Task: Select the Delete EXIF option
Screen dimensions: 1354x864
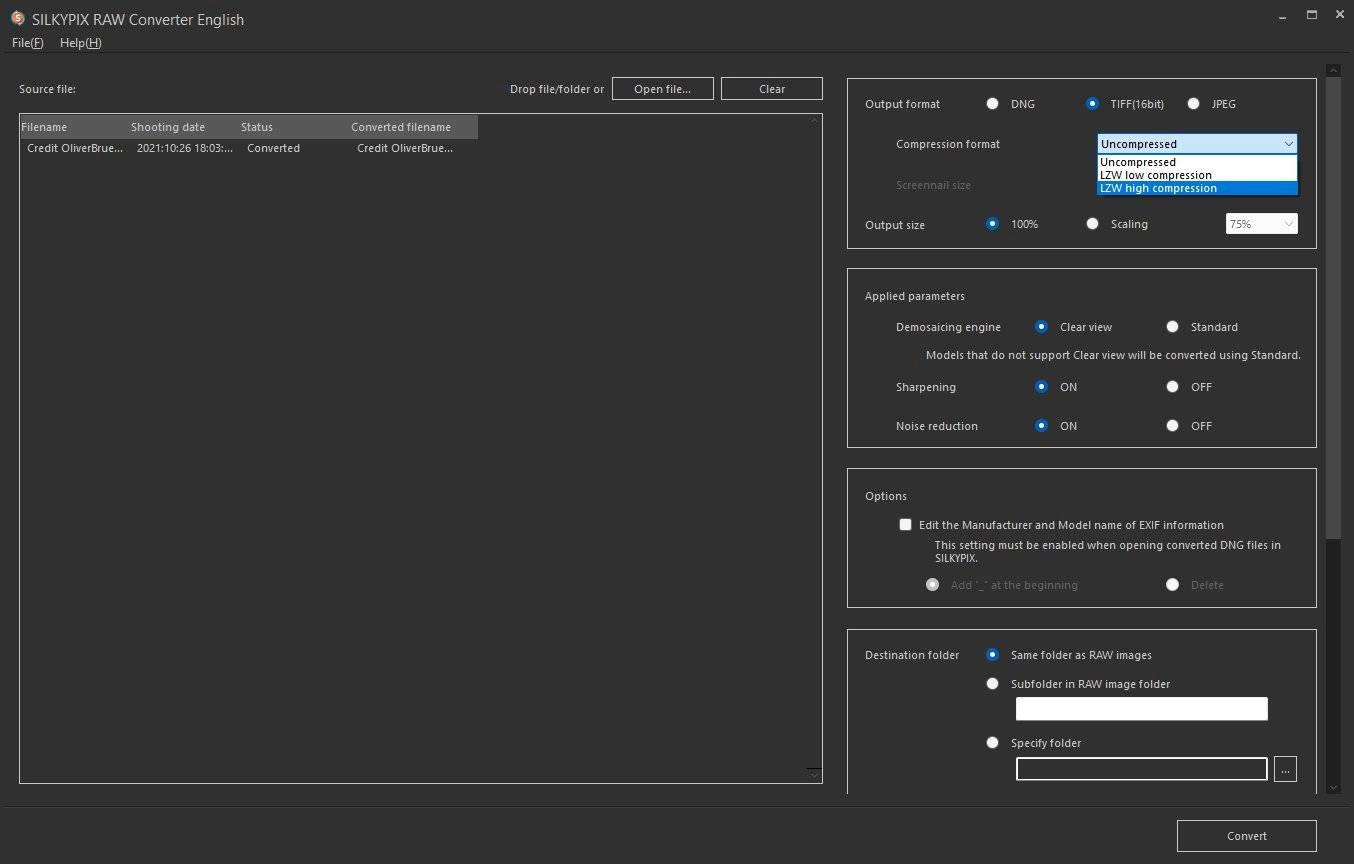Action: (1172, 584)
